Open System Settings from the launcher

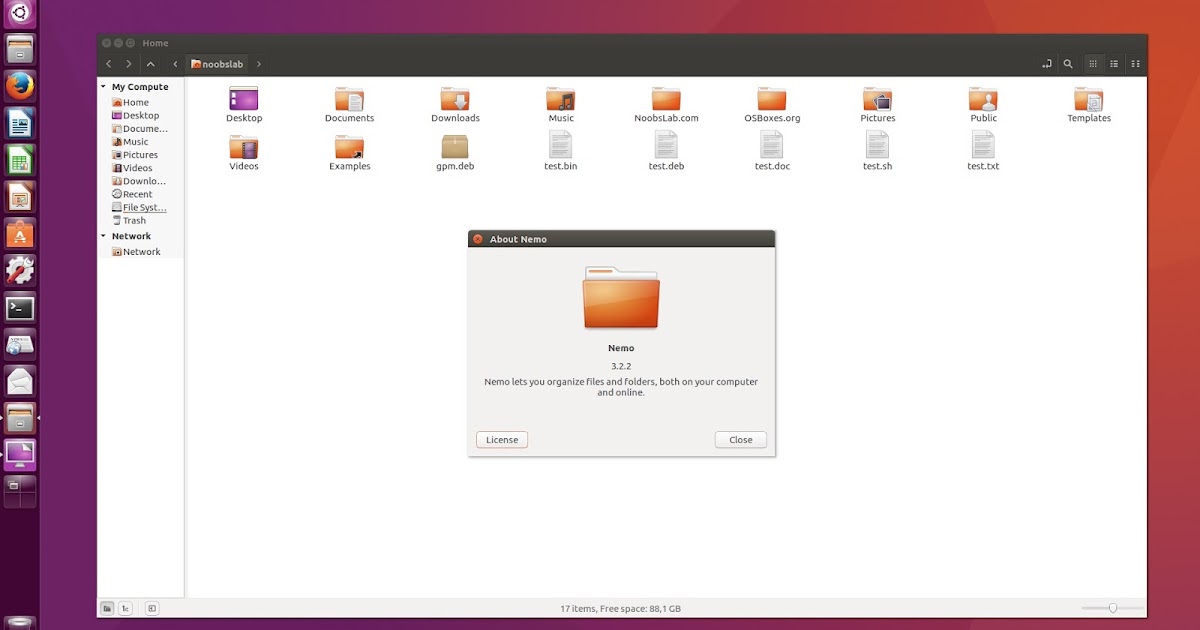click(20, 270)
